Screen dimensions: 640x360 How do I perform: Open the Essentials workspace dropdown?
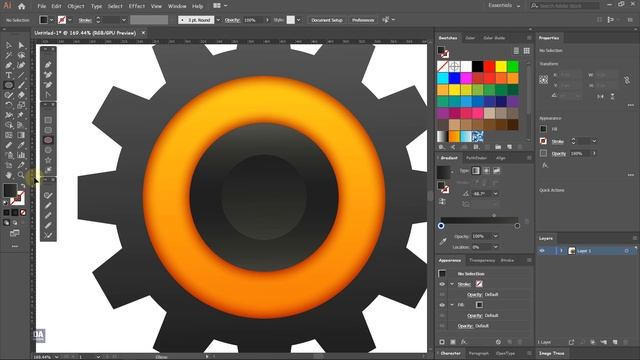click(x=504, y=6)
